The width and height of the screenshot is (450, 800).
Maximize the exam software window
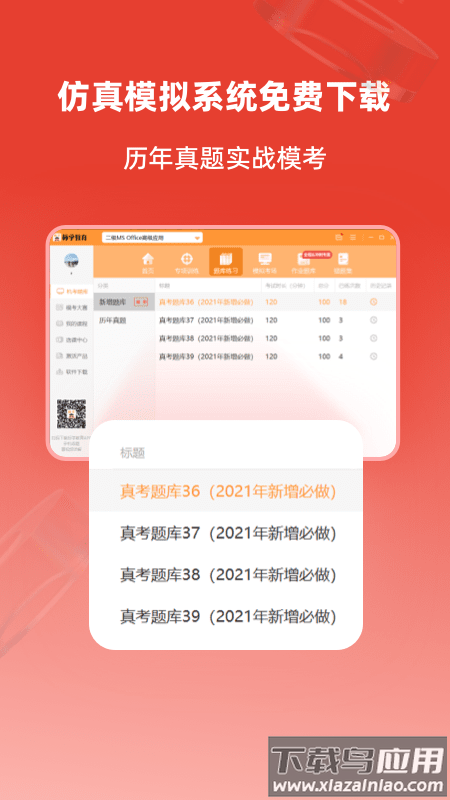point(382,238)
